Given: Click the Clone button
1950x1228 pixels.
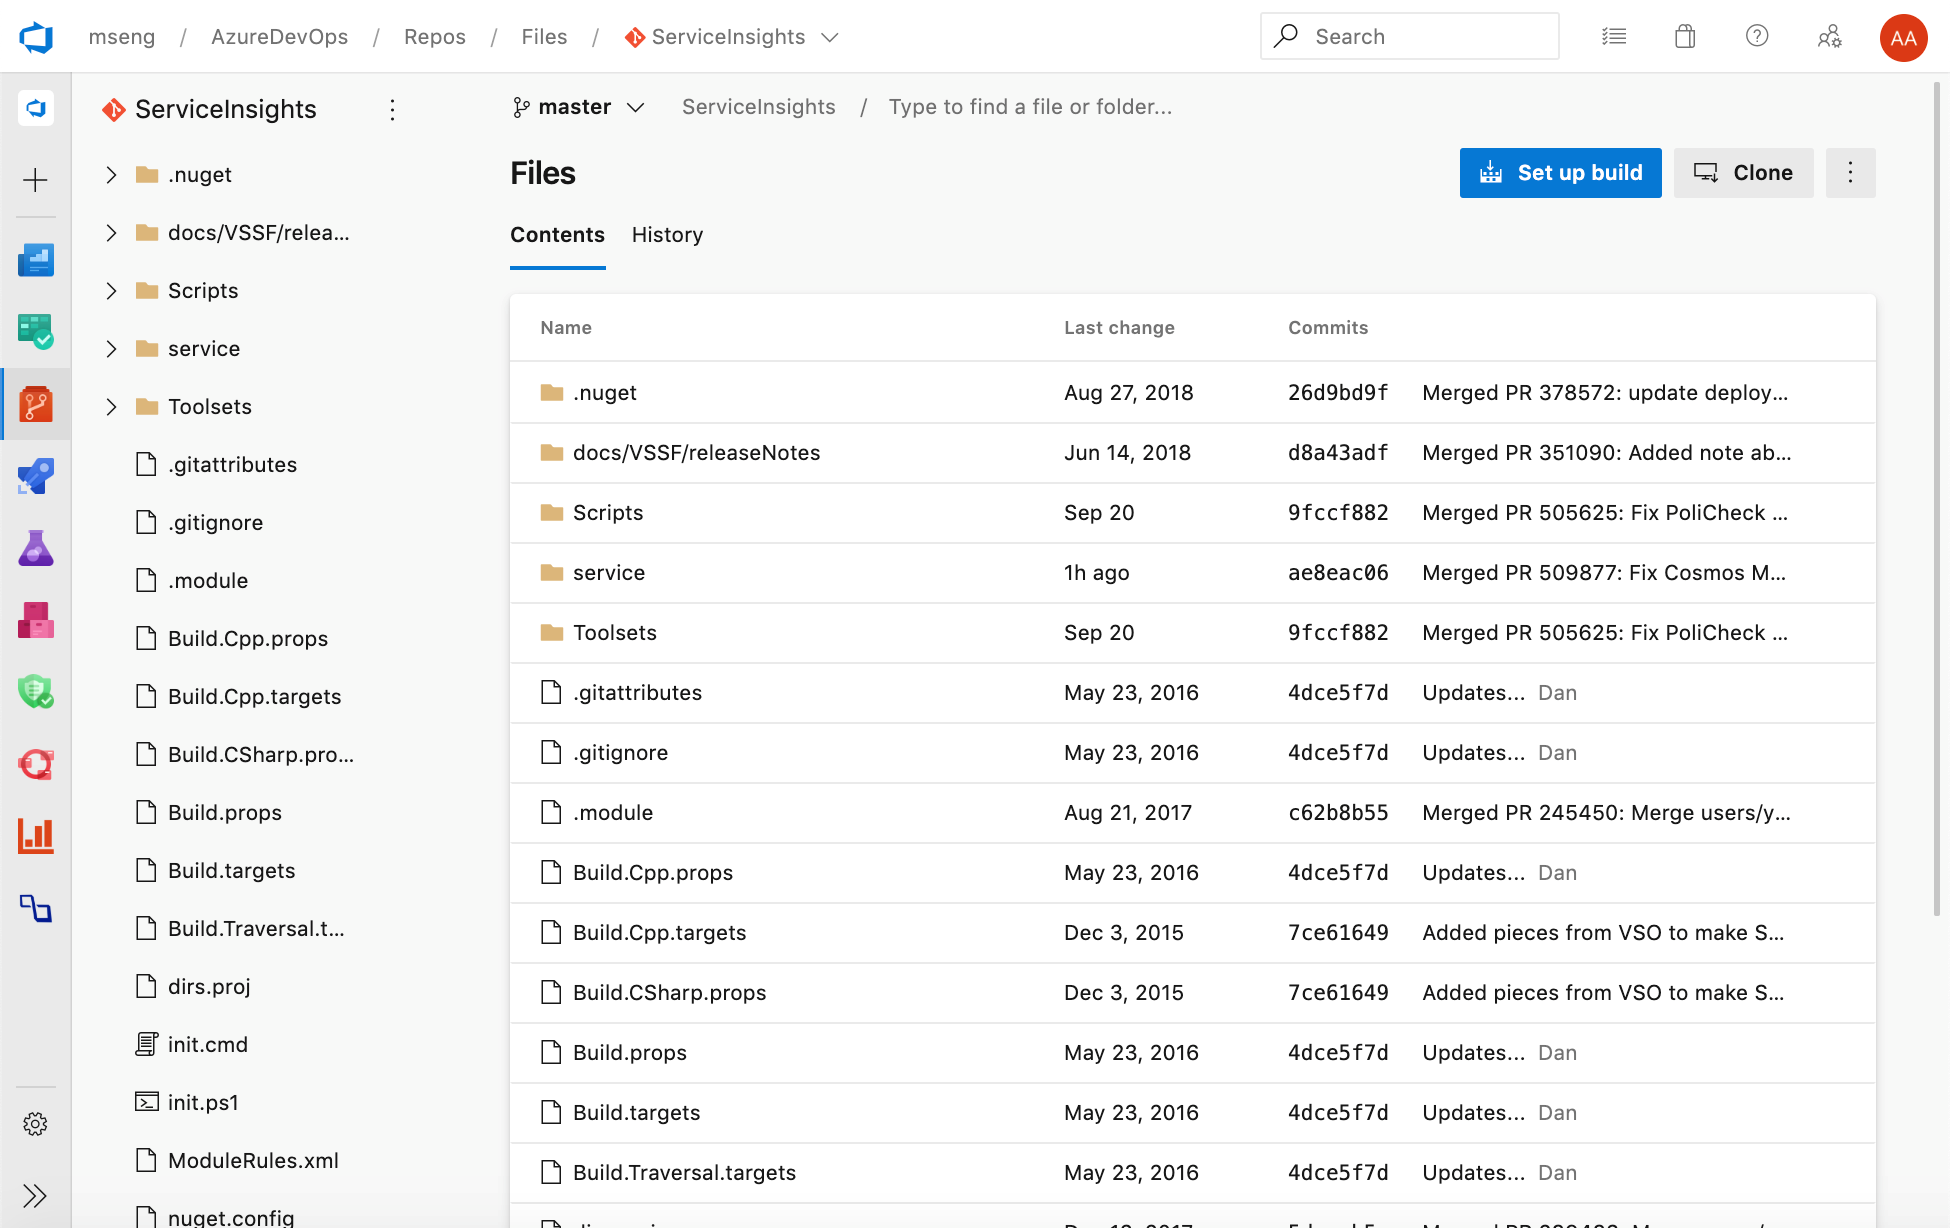Looking at the screenshot, I should [1744, 173].
